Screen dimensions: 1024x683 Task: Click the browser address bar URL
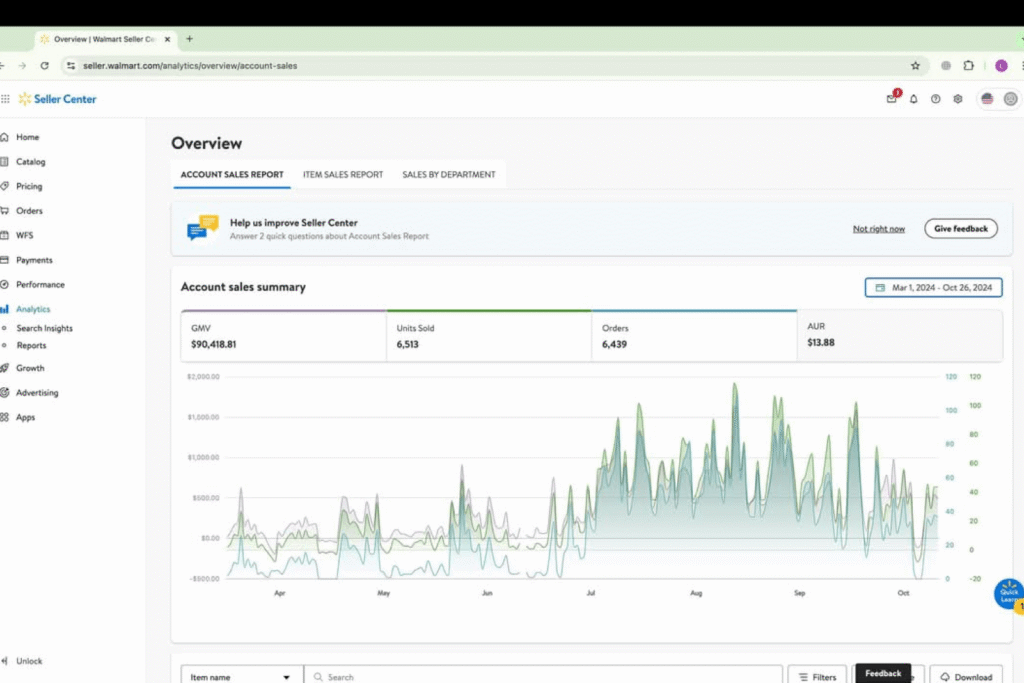(x=190, y=65)
